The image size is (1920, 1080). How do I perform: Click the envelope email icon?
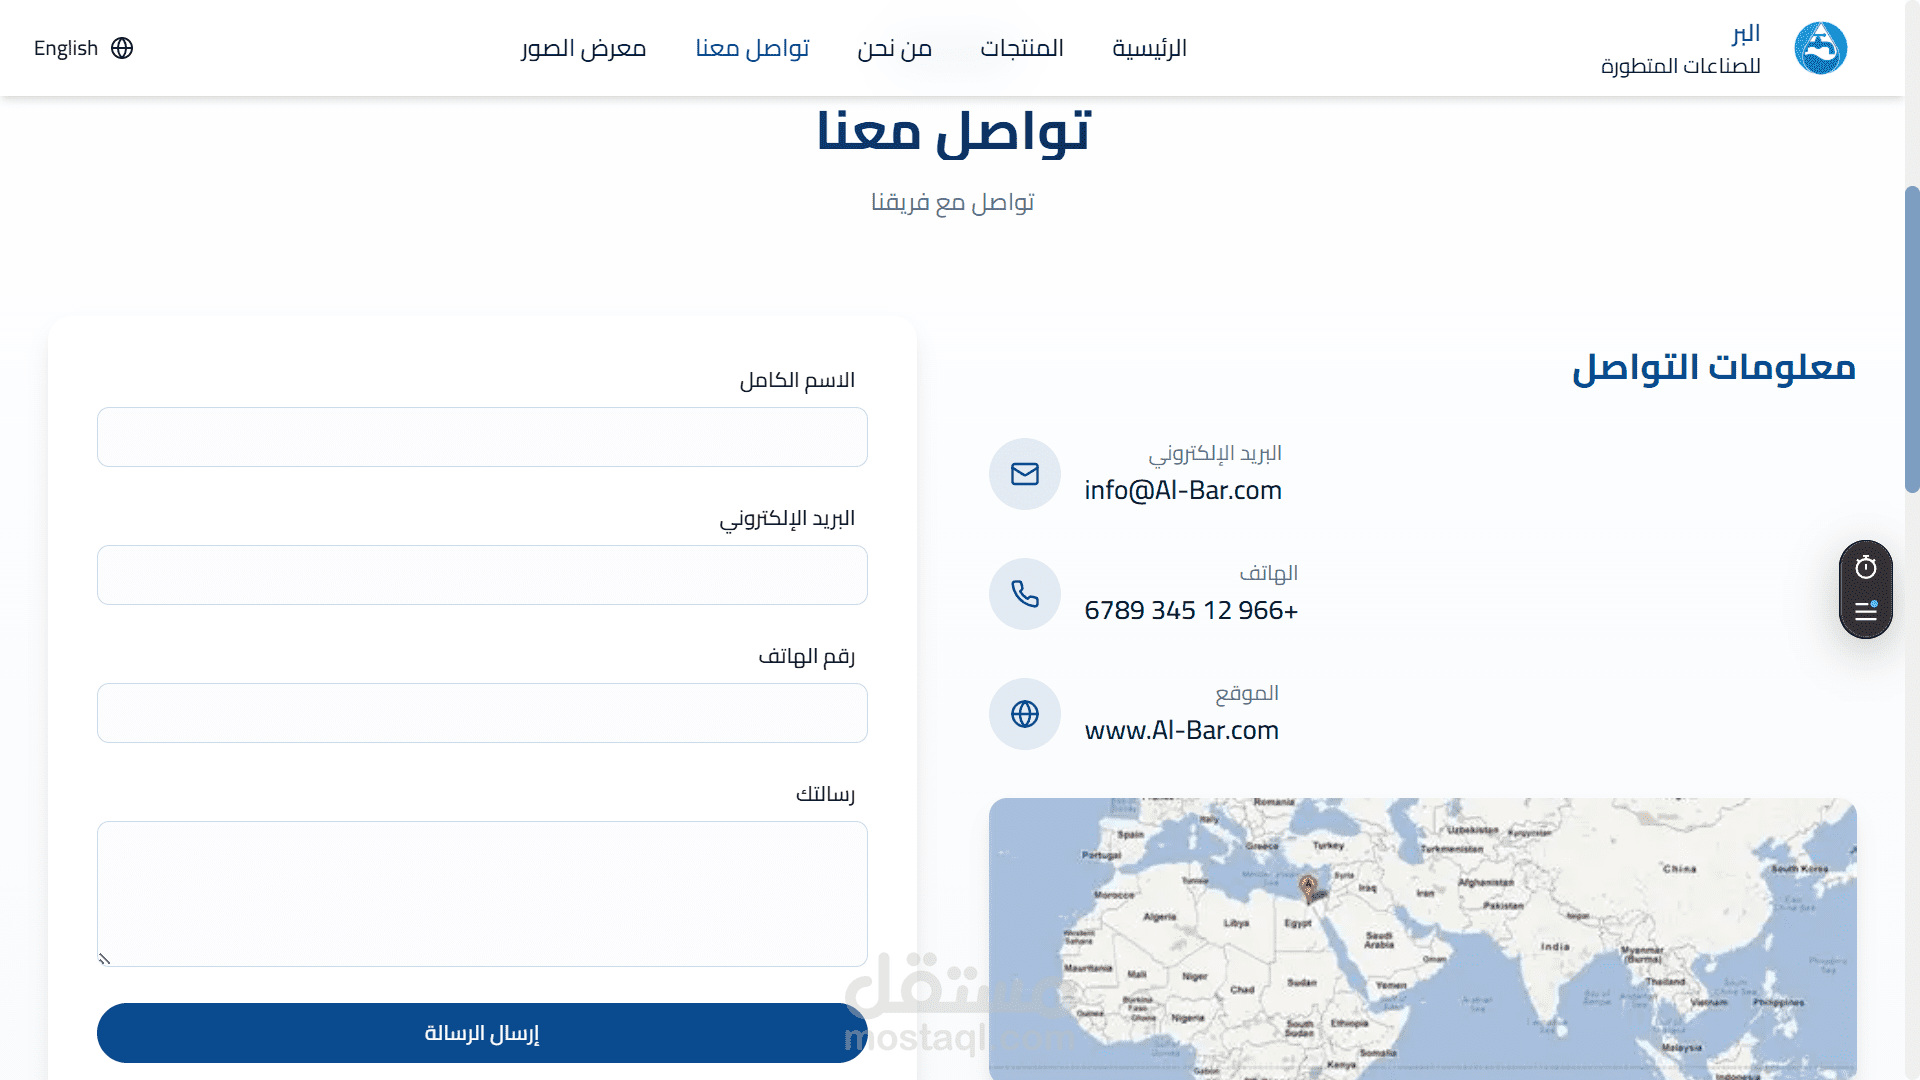[x=1025, y=474]
